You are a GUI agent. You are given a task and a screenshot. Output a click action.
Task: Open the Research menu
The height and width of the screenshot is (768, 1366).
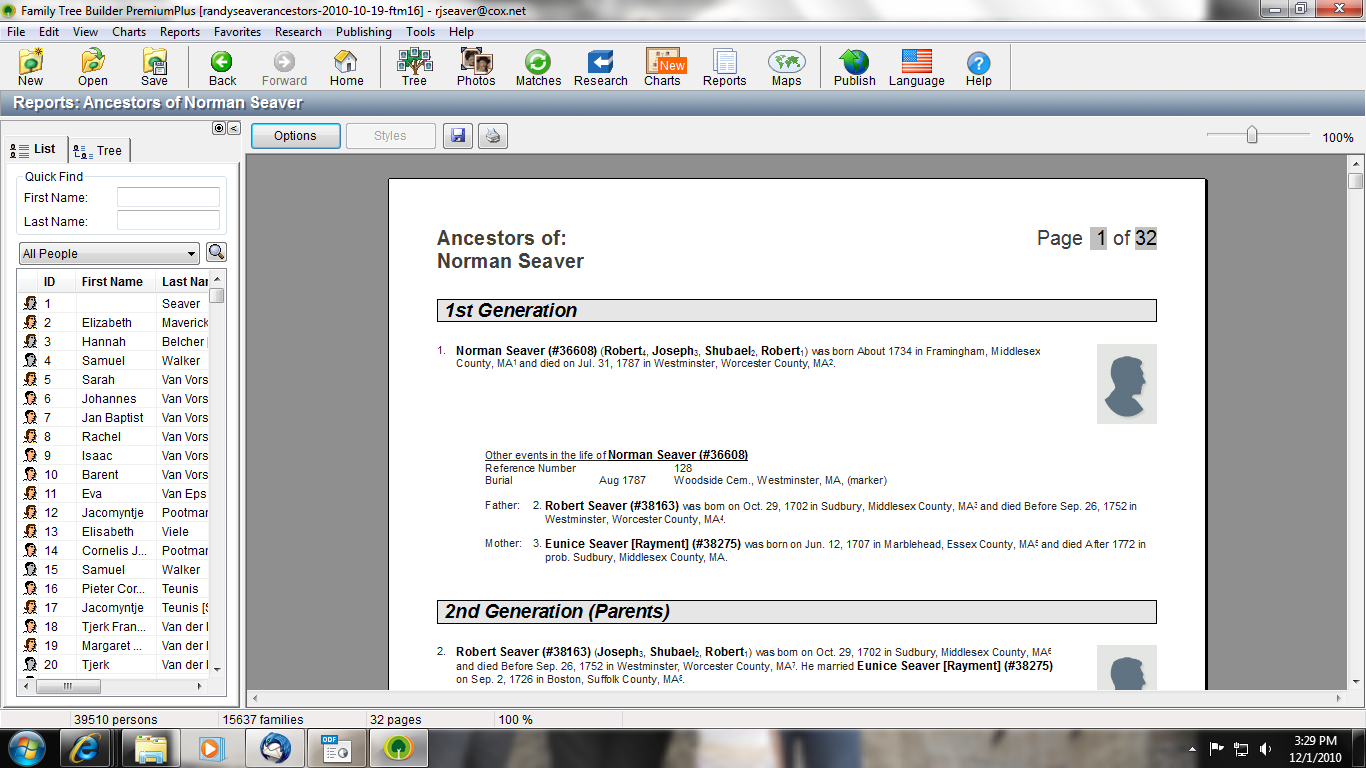tap(298, 32)
